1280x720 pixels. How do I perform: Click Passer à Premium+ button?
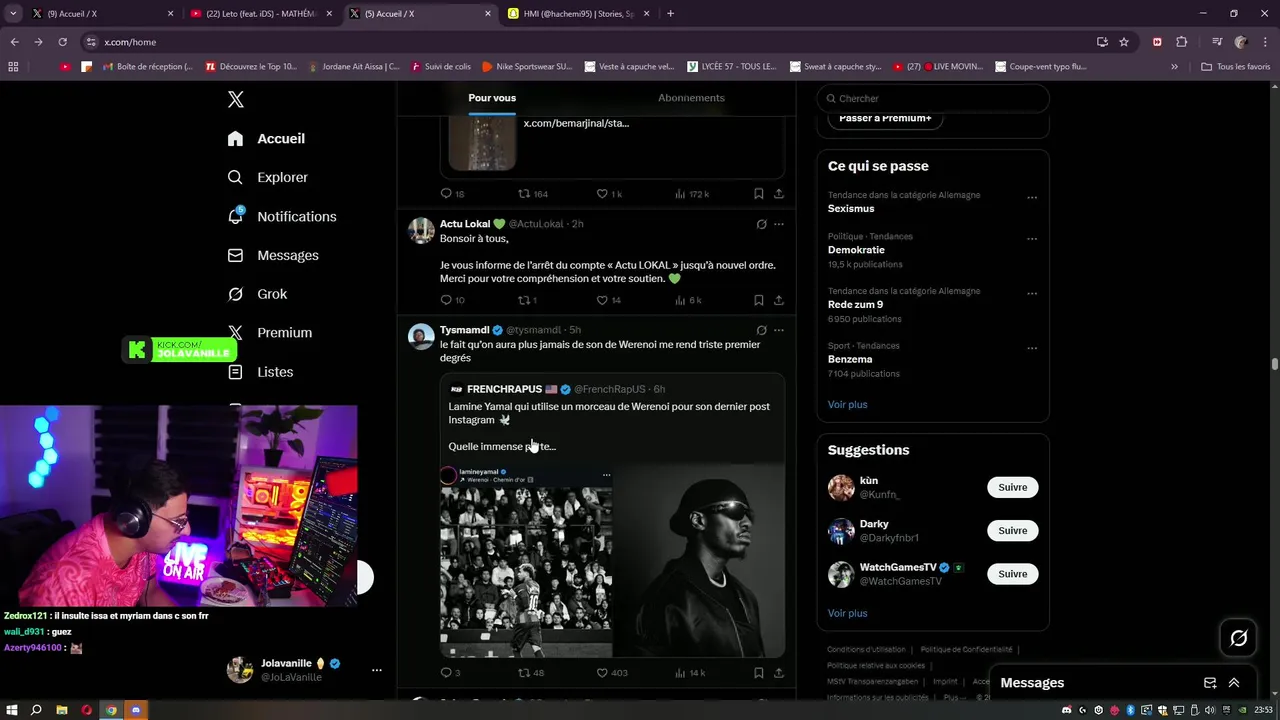(x=885, y=118)
